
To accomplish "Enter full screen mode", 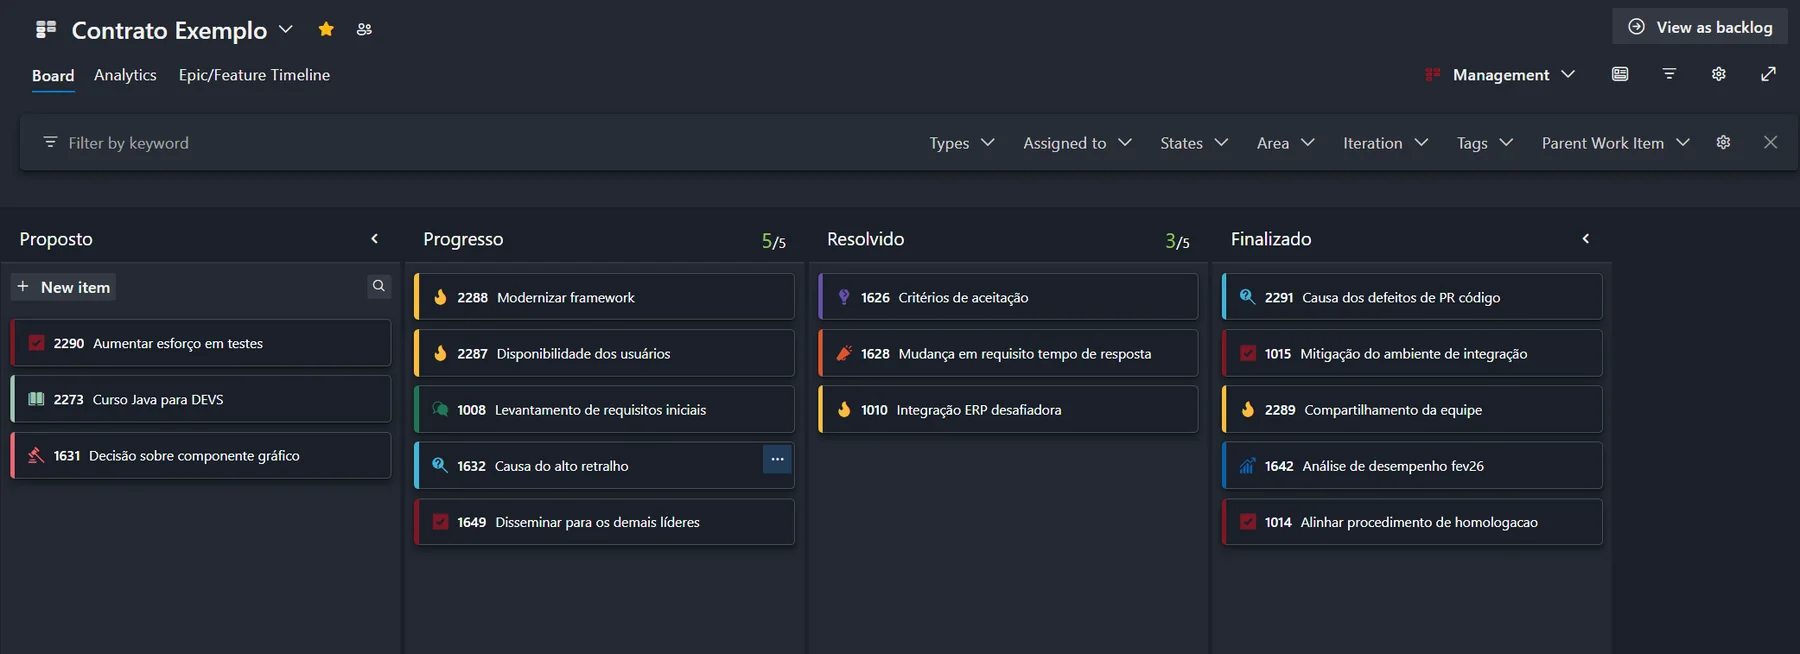I will (x=1768, y=74).
